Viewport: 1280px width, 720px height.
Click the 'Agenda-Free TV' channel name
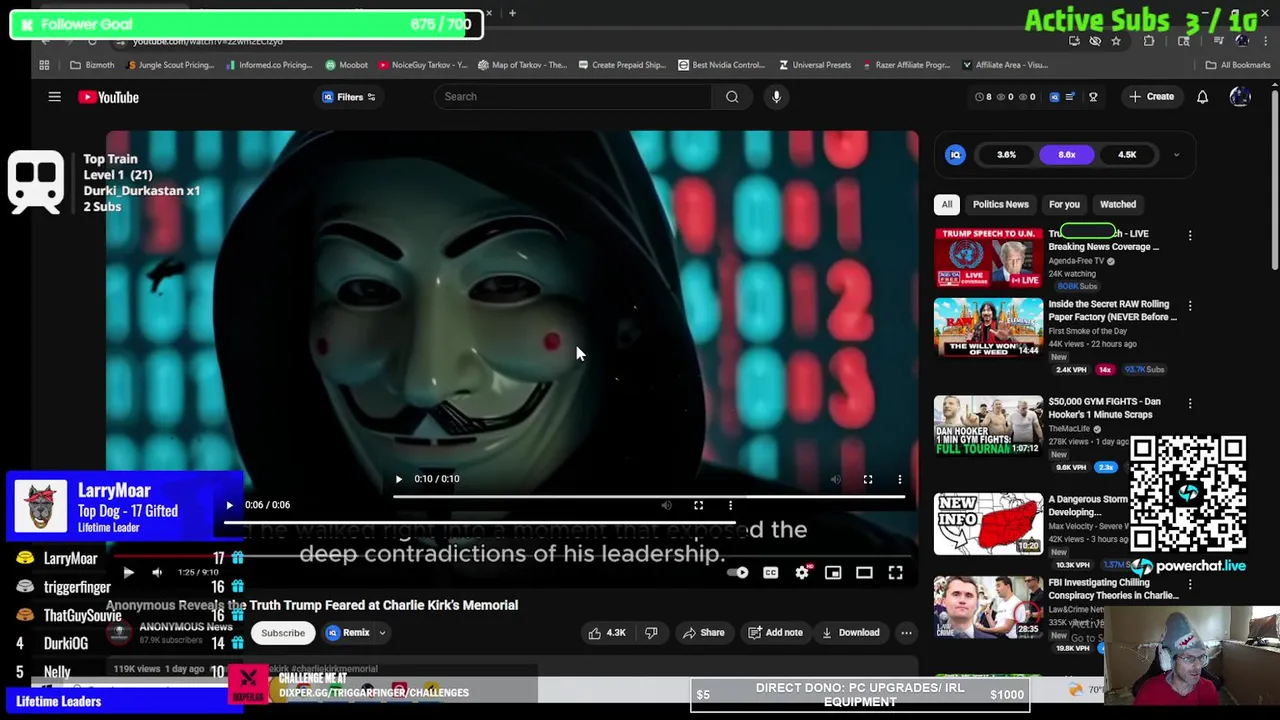click(x=1076, y=261)
